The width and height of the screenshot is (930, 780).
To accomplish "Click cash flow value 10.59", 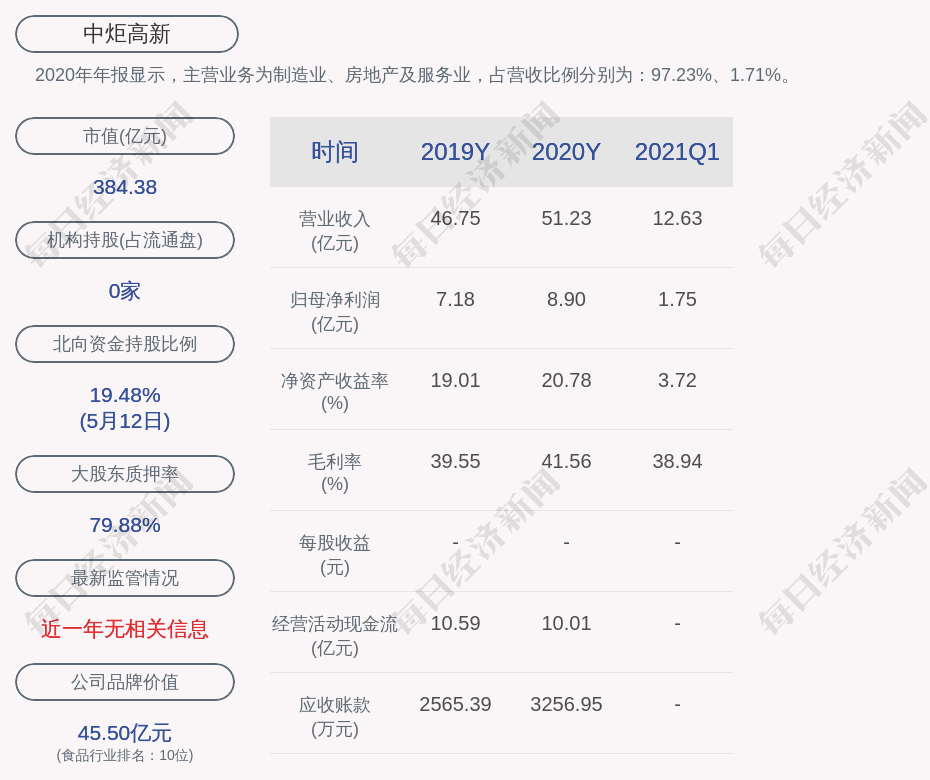I will [456, 623].
